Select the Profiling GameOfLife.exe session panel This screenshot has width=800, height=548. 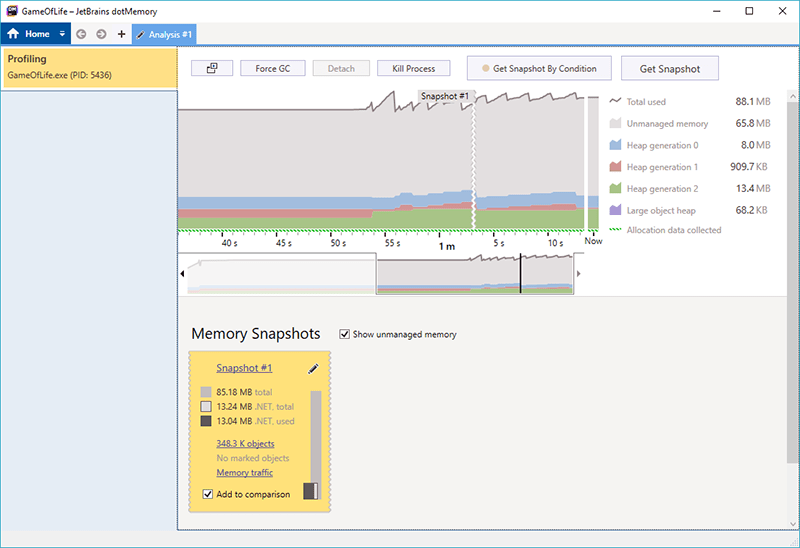point(88,67)
